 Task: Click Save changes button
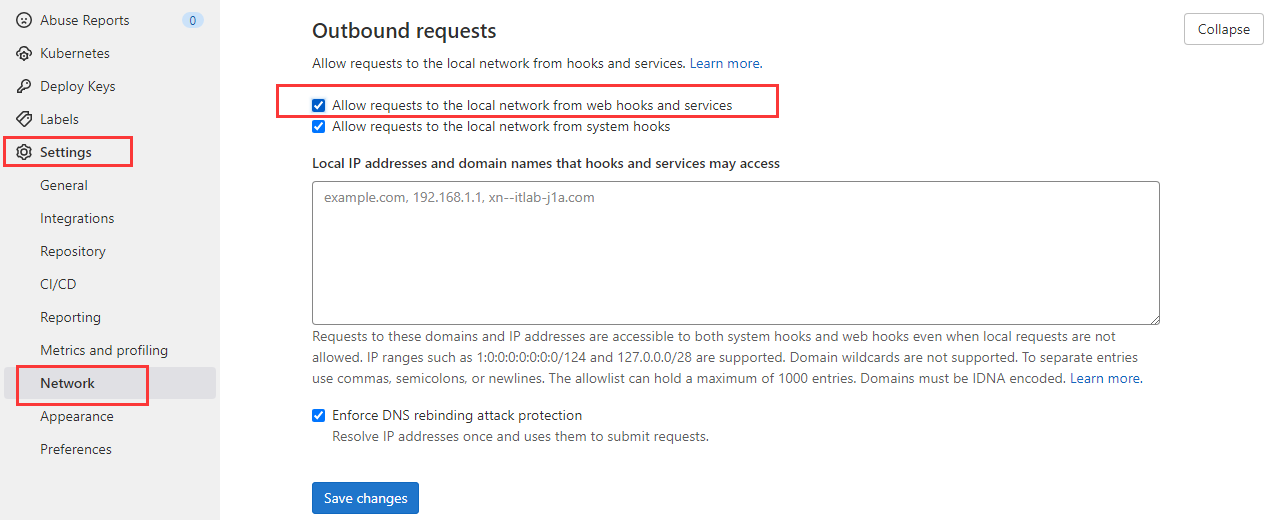[x=365, y=498]
